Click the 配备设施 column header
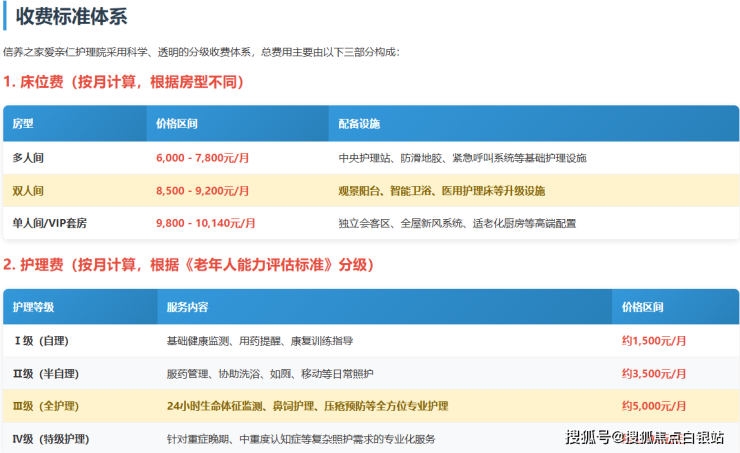The image size is (740, 453). (x=359, y=124)
